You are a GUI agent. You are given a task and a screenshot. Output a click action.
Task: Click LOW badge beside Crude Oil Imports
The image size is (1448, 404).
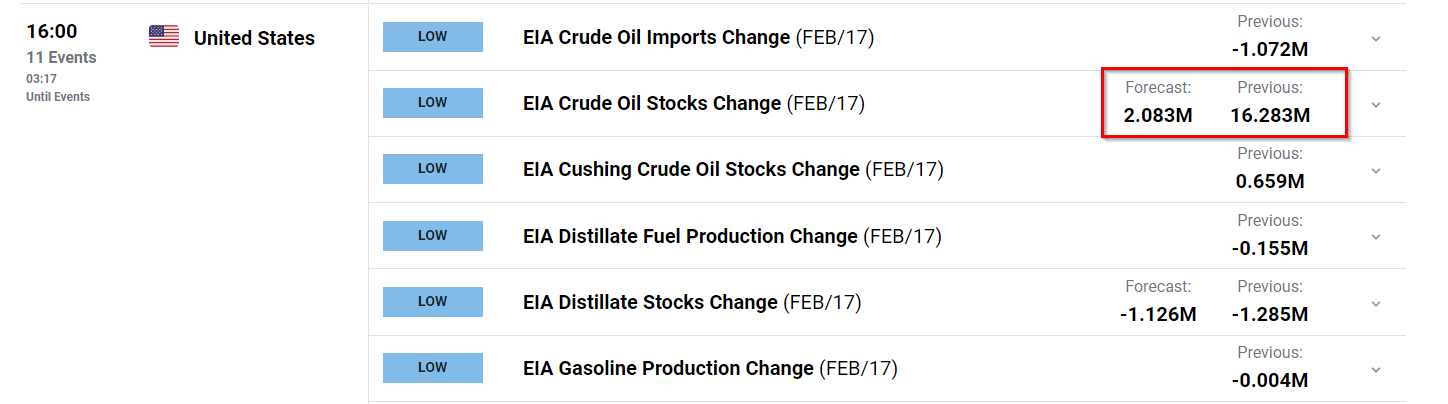(433, 37)
